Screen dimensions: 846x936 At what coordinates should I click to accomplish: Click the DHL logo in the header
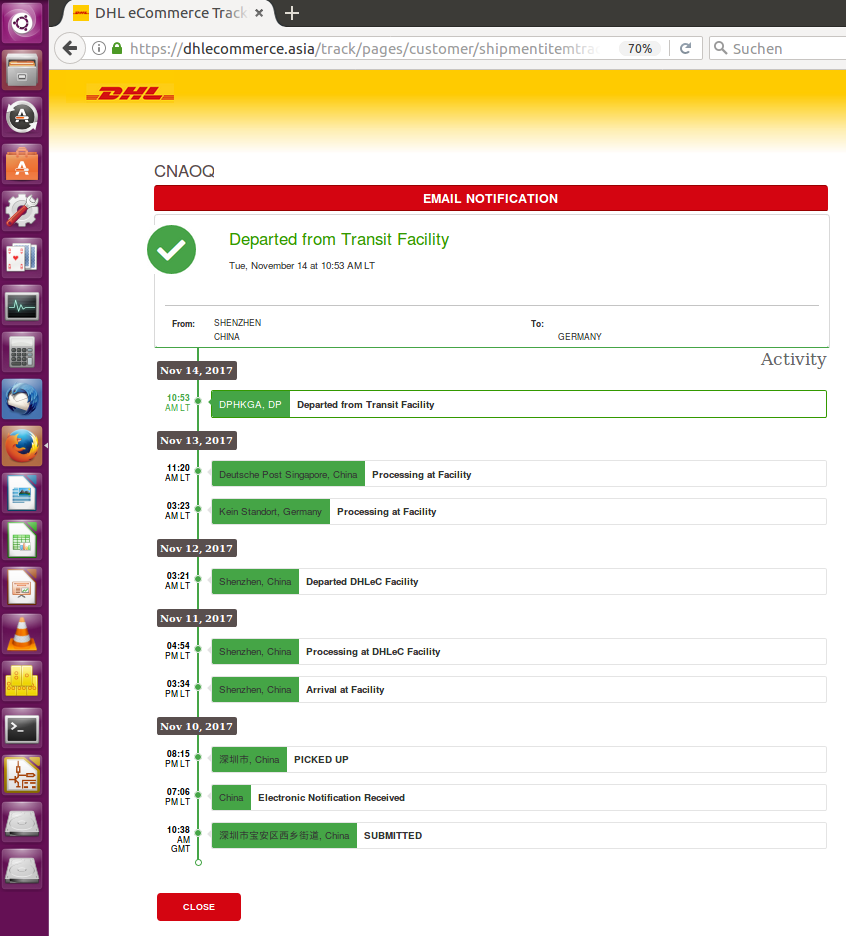click(130, 94)
